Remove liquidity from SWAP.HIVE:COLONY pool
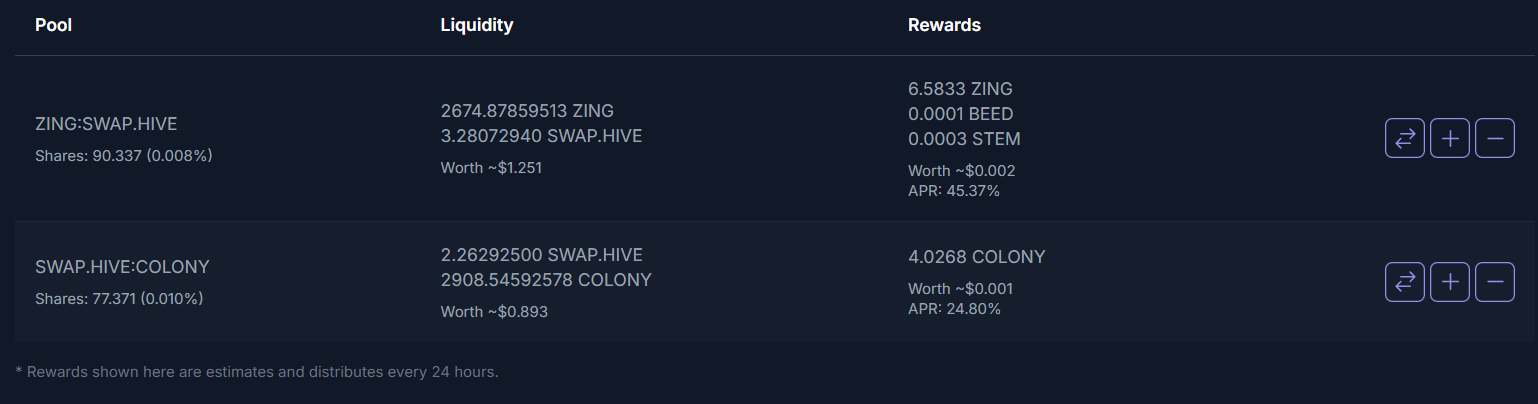Image resolution: width=1538 pixels, height=404 pixels. tap(1495, 282)
